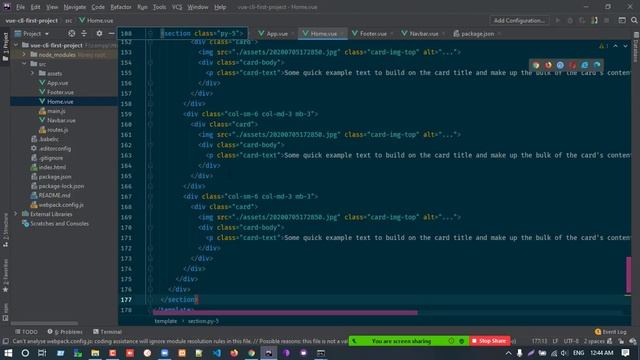Open Windows Task View
The width and height of the screenshot is (640, 360).
[x=42, y=353]
